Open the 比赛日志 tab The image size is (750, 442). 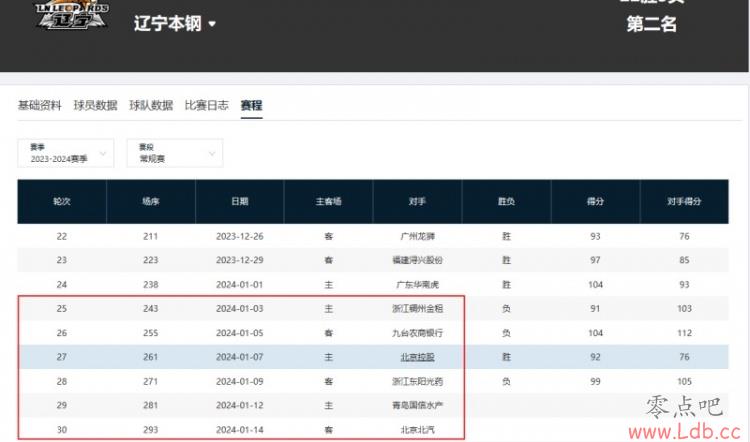tap(207, 105)
